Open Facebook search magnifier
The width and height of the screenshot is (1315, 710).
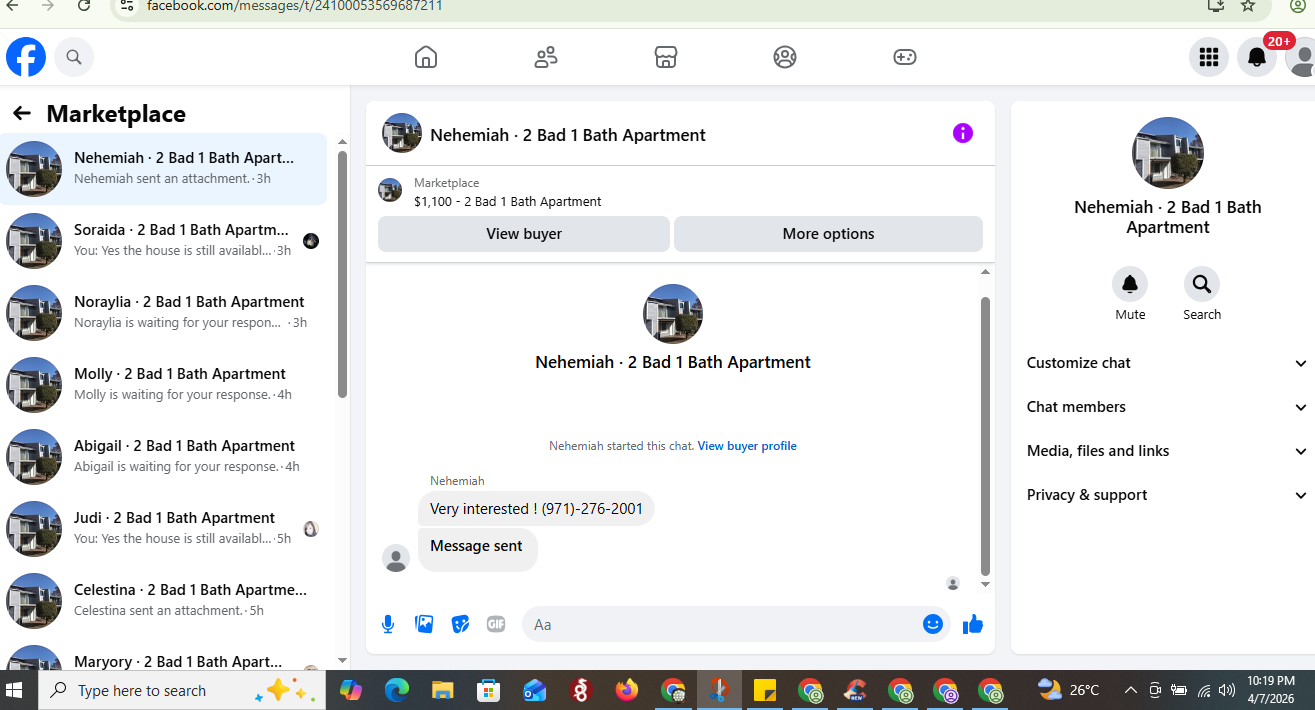click(74, 57)
